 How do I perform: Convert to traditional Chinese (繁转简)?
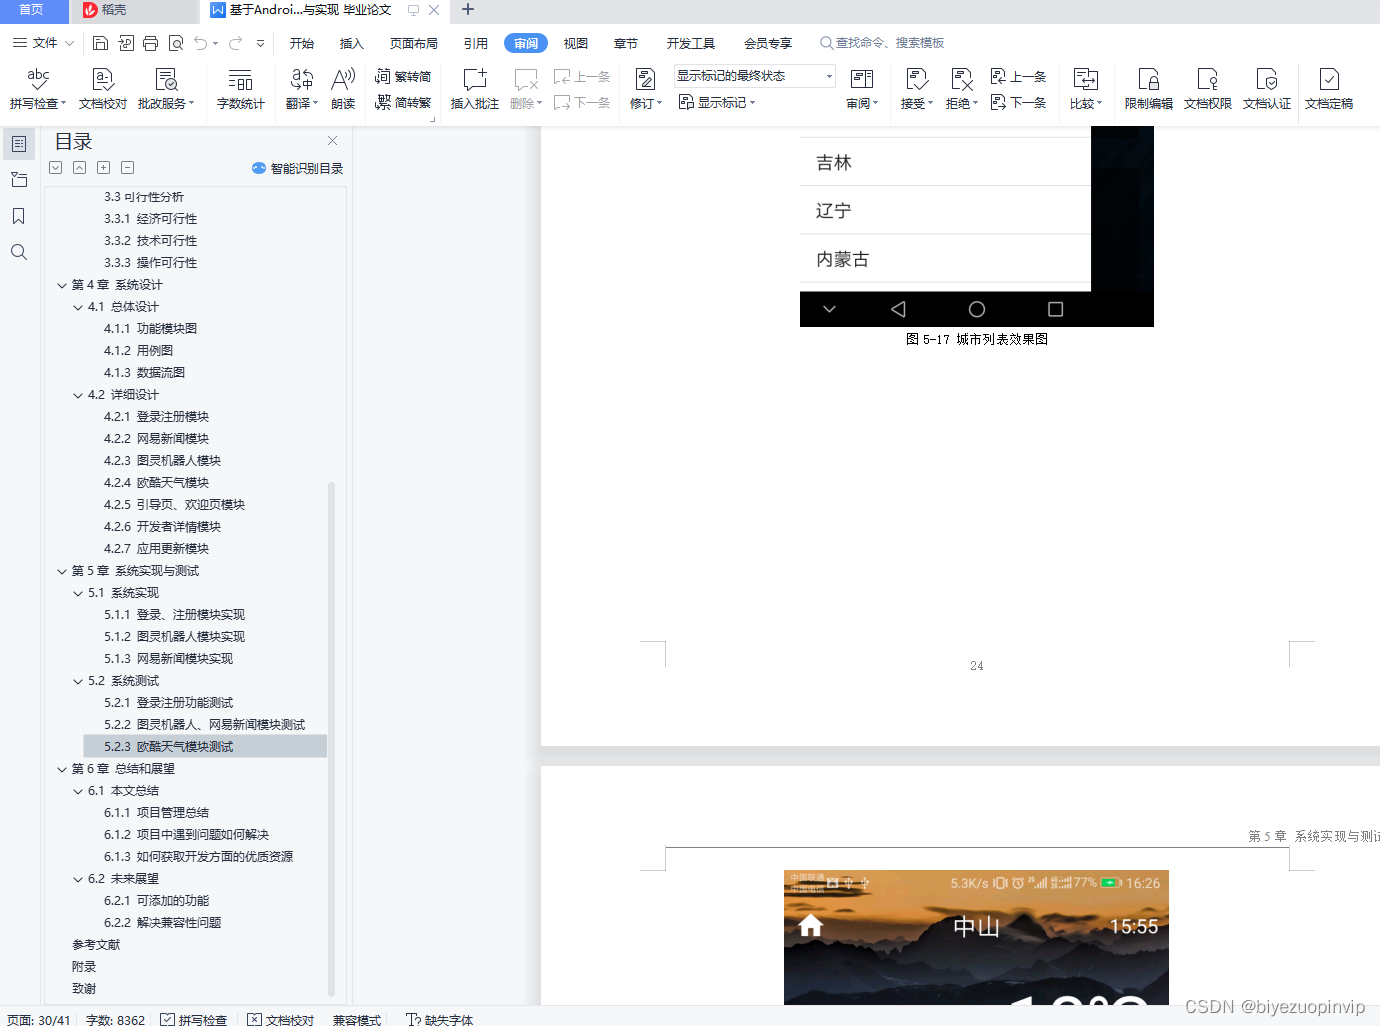click(x=403, y=77)
